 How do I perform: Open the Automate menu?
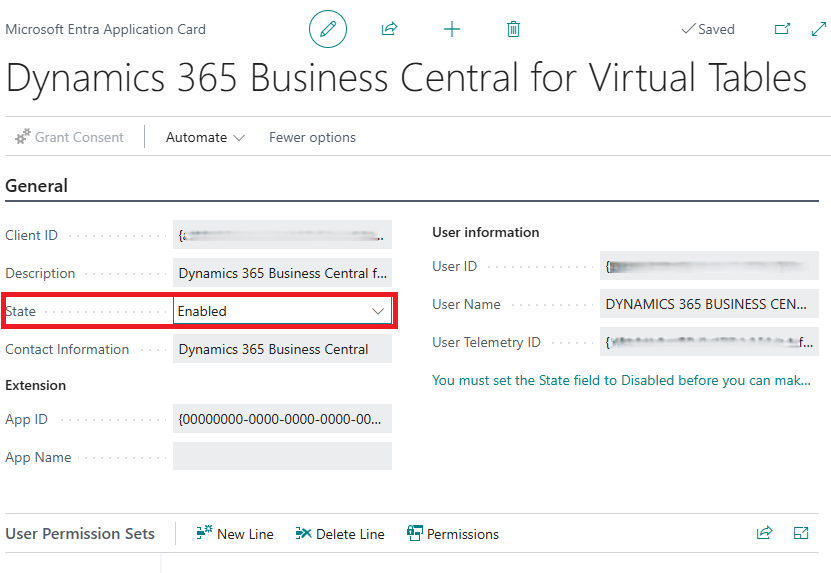coord(205,137)
